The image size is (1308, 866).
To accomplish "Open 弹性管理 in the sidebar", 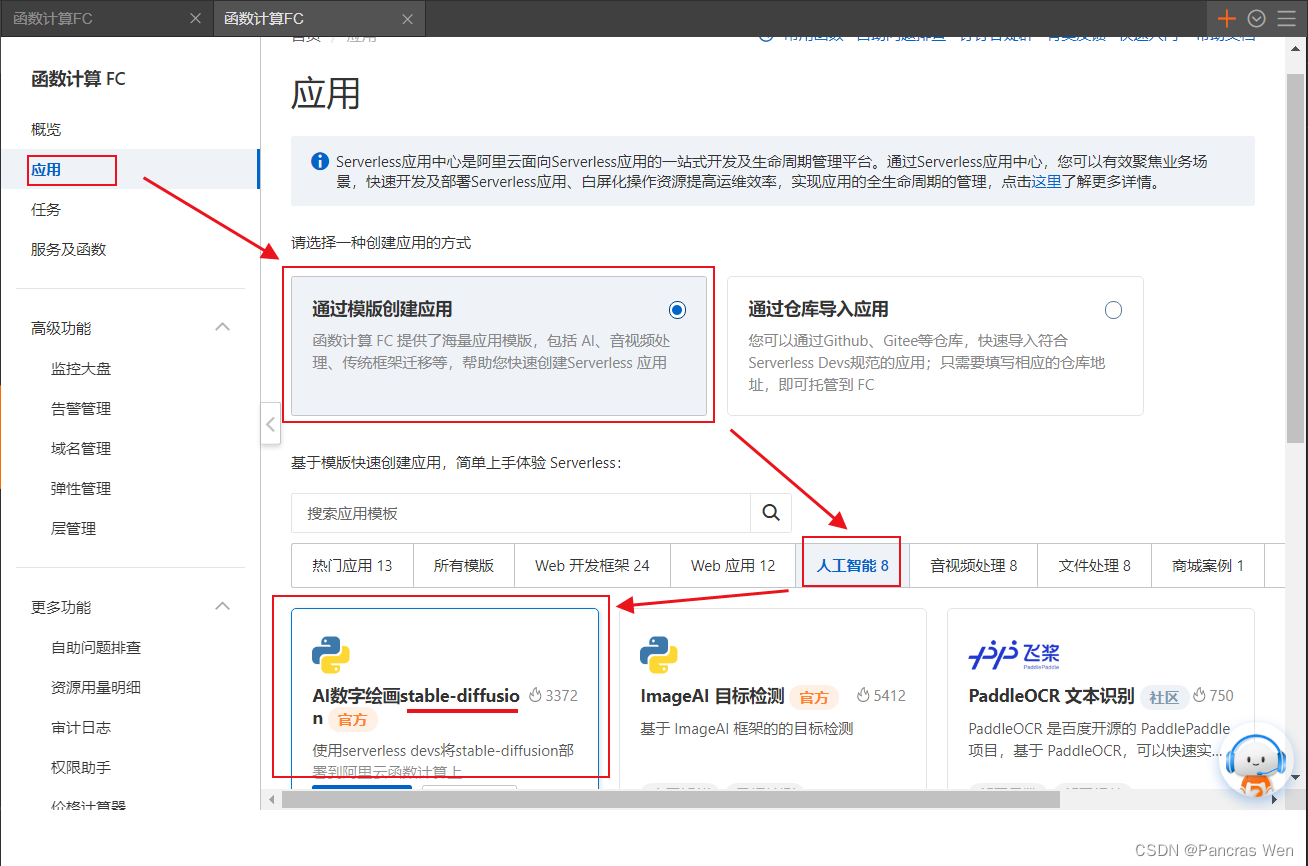I will [x=81, y=488].
